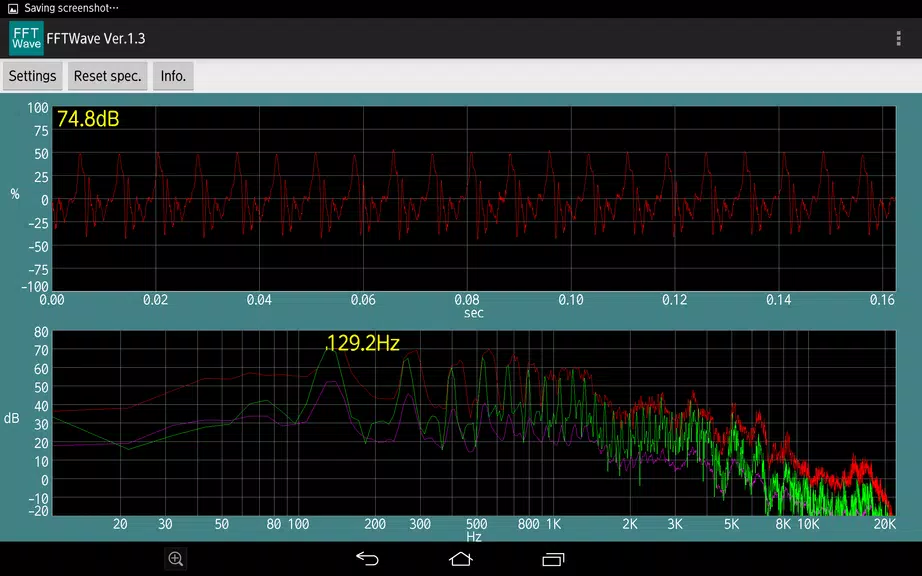
Task: Click the FFT Wave app logo icon
Action: [26, 38]
